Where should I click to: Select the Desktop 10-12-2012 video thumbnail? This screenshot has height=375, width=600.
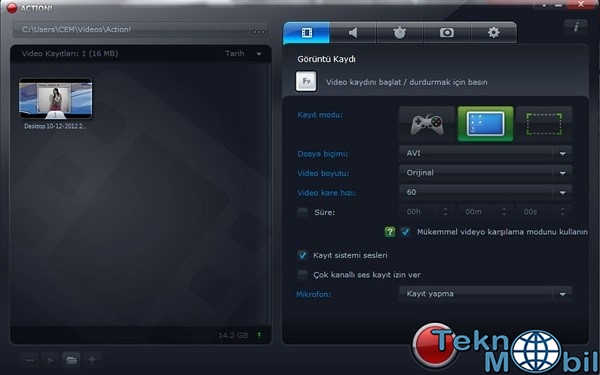55,99
